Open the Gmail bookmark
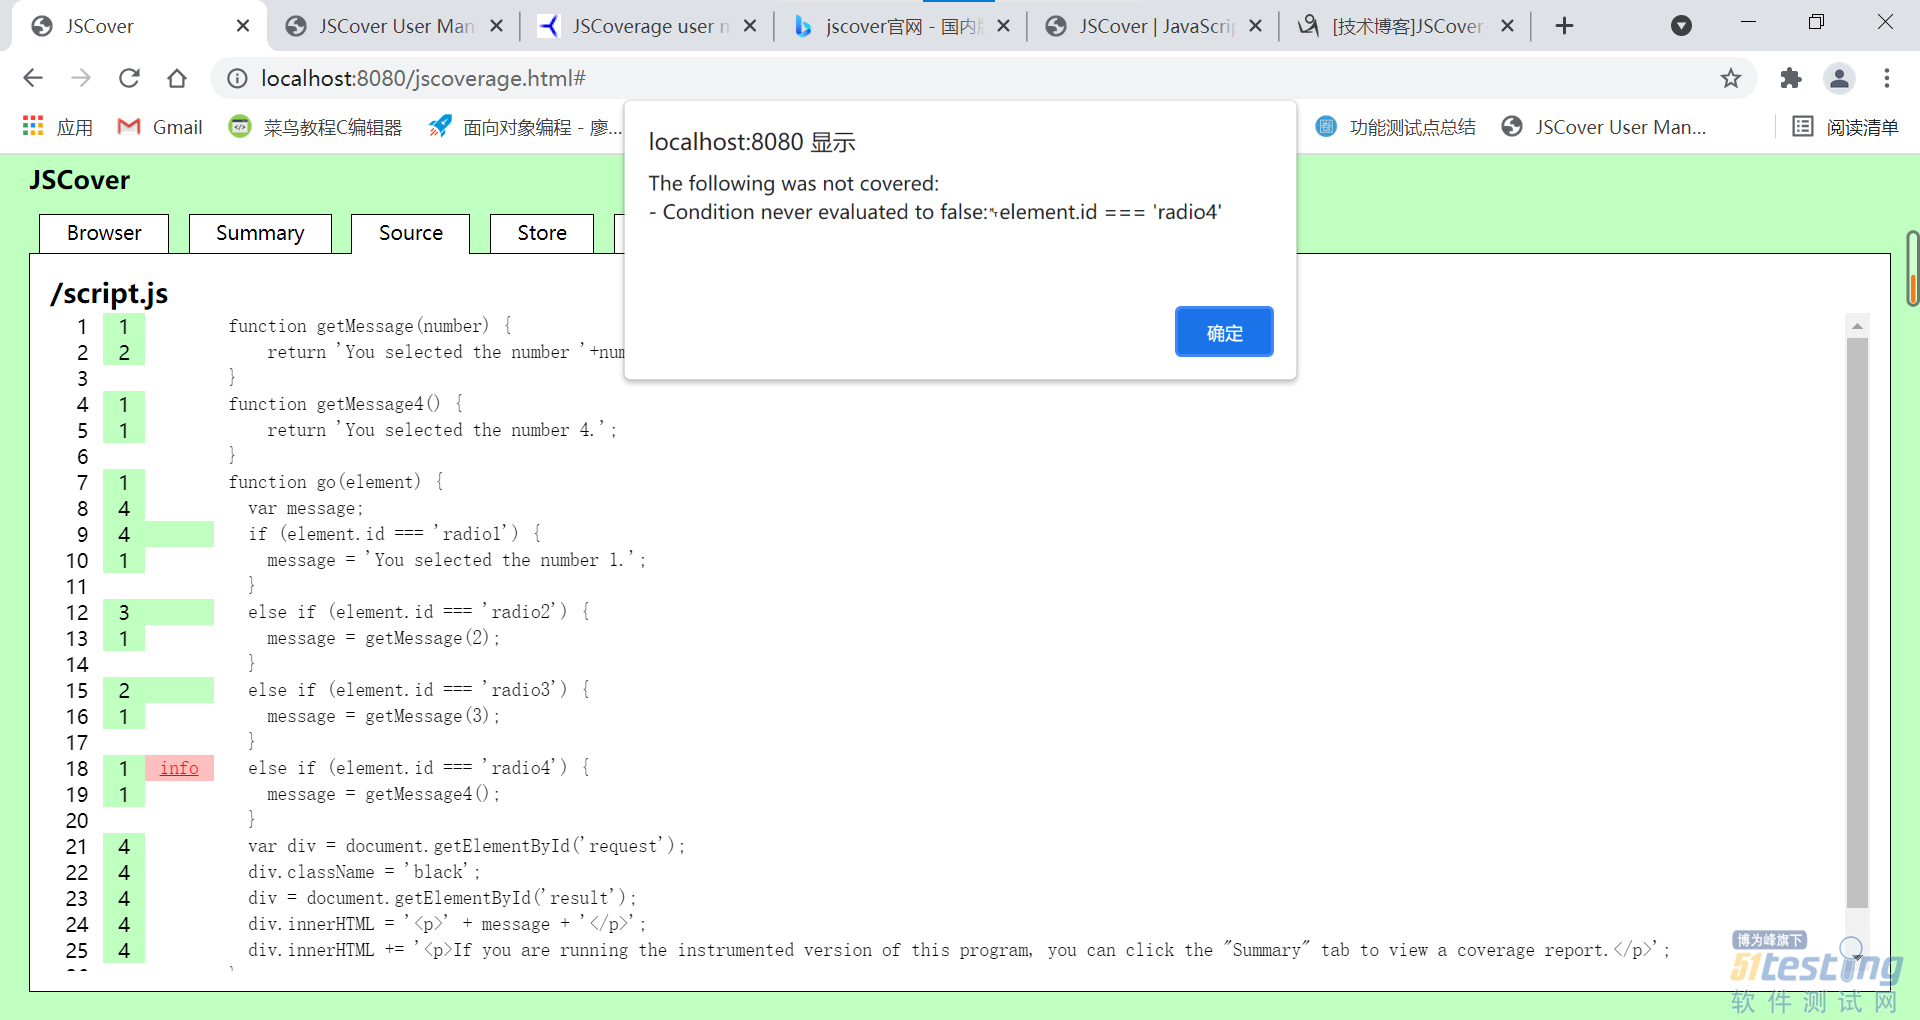Screen dimensions: 1920x1020 [160, 127]
